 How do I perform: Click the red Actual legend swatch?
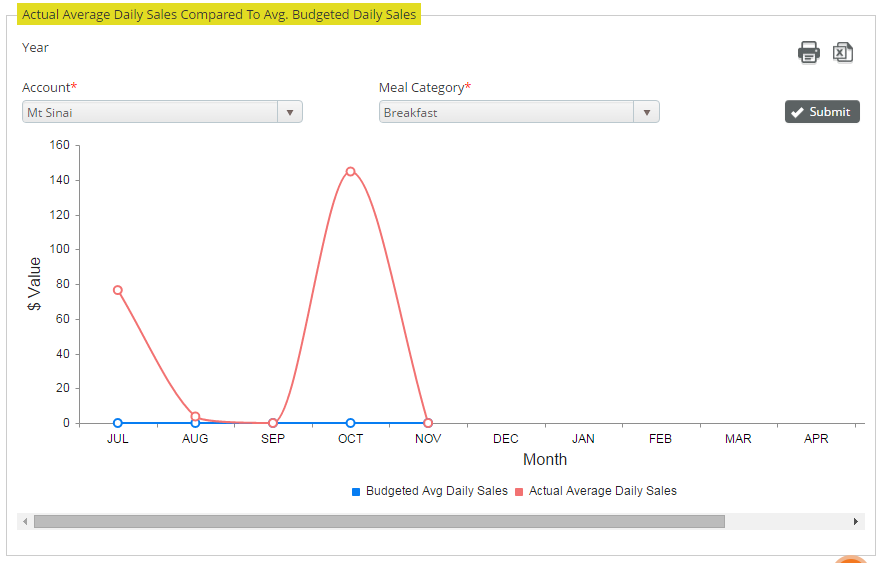519,492
